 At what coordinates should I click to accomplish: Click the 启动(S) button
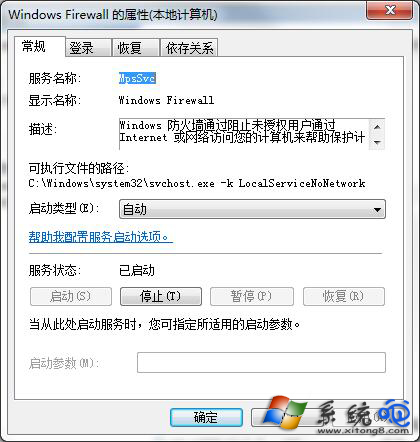point(71,296)
